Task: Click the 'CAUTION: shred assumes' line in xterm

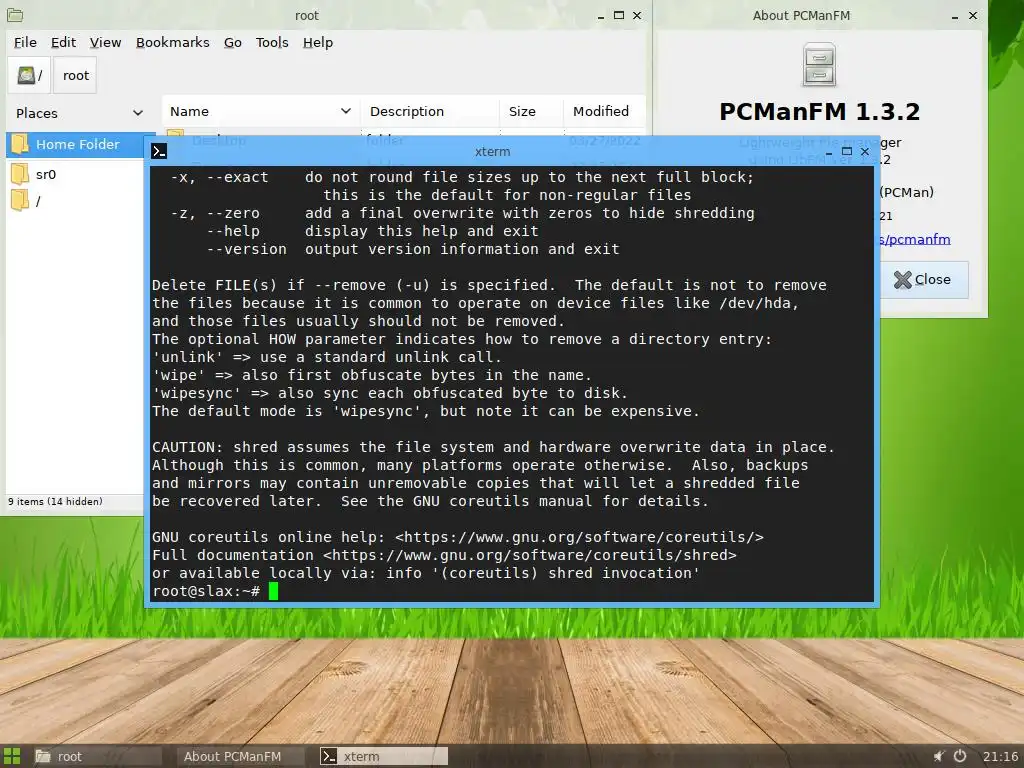Action: [x=493, y=447]
